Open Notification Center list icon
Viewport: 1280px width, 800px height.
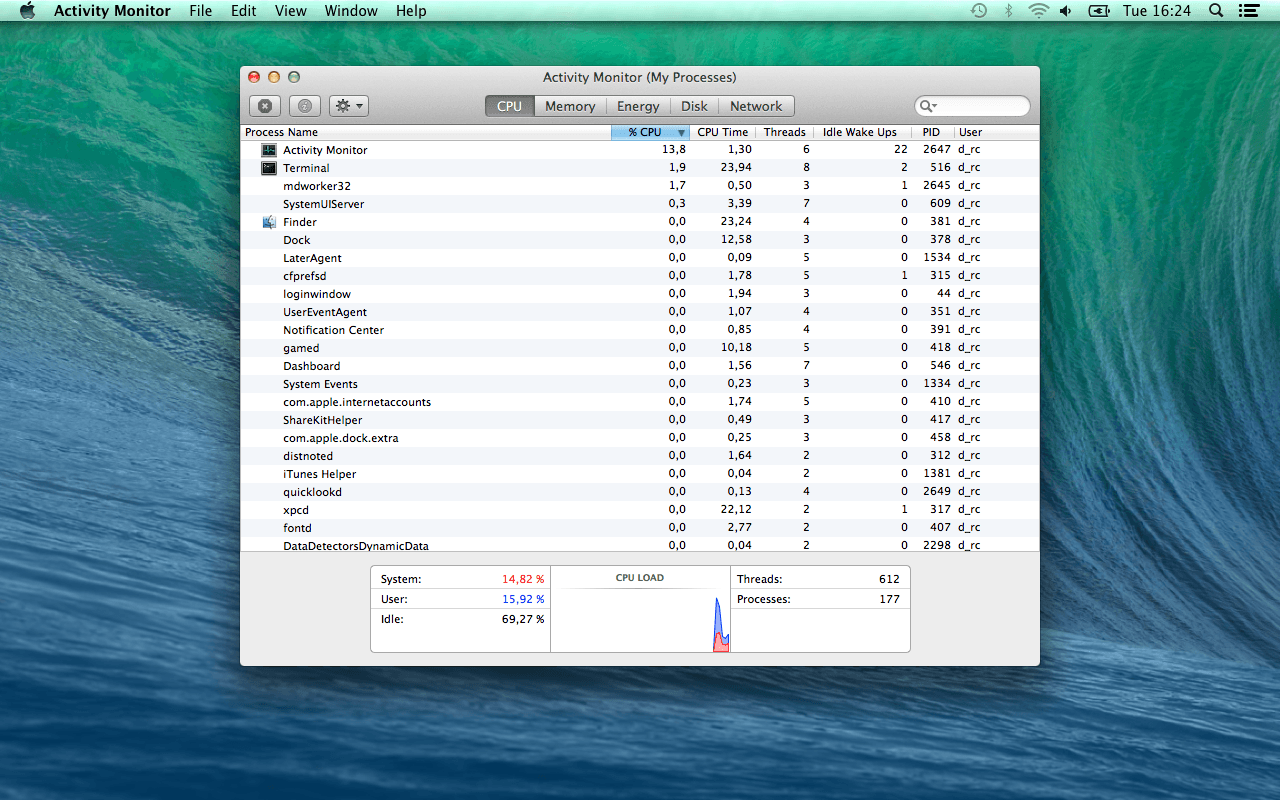coord(1248,11)
